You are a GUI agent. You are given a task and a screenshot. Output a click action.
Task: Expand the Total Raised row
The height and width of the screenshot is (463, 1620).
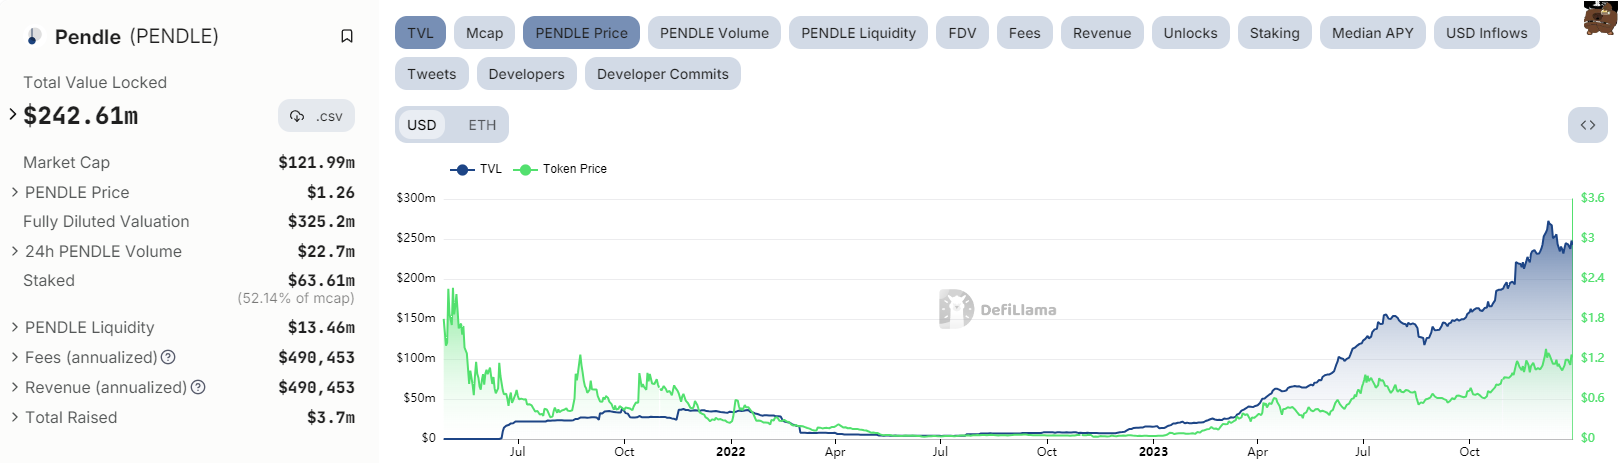[x=15, y=417]
